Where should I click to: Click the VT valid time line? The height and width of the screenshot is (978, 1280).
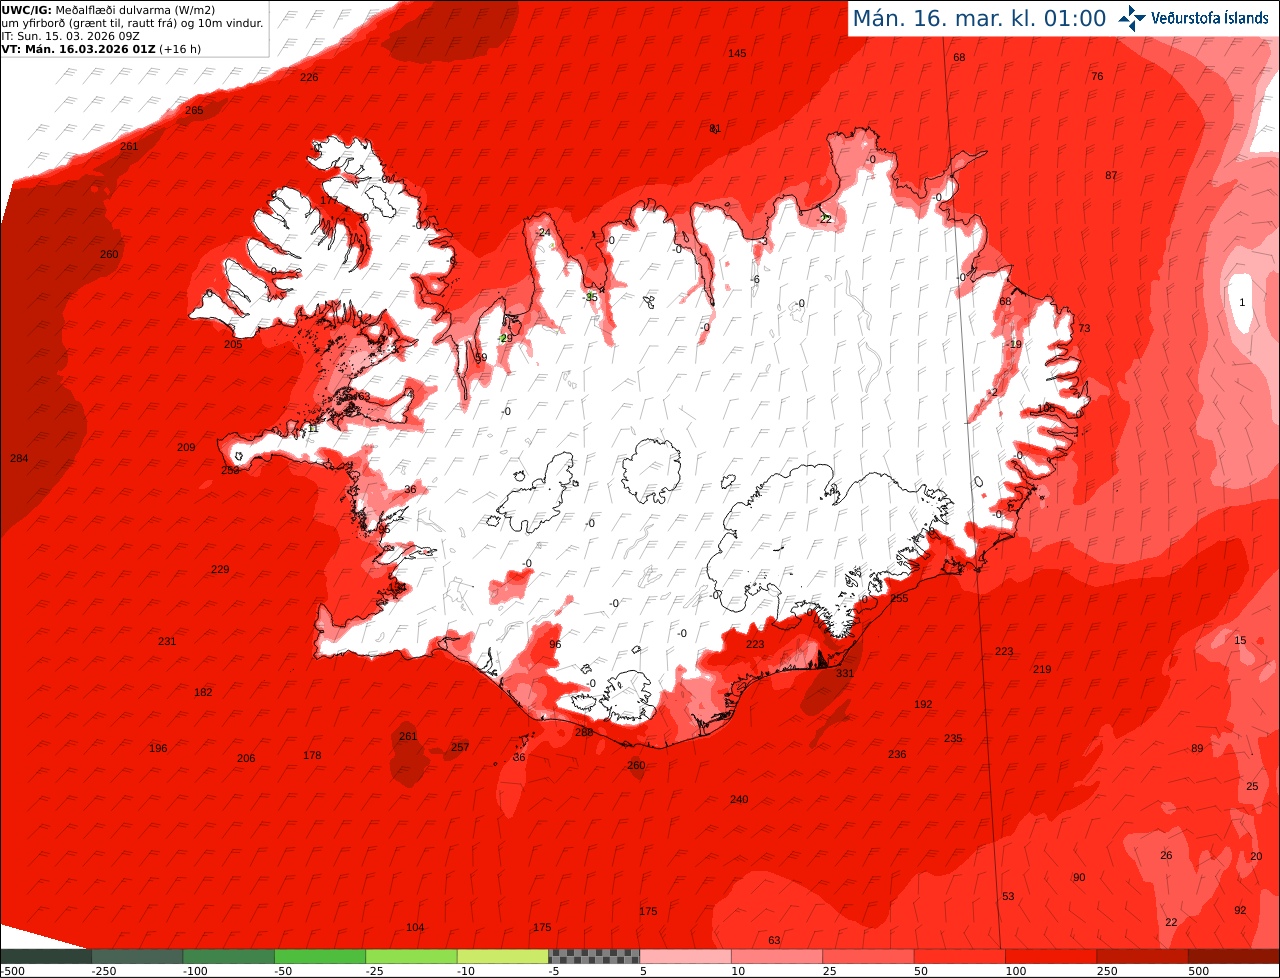[101, 48]
